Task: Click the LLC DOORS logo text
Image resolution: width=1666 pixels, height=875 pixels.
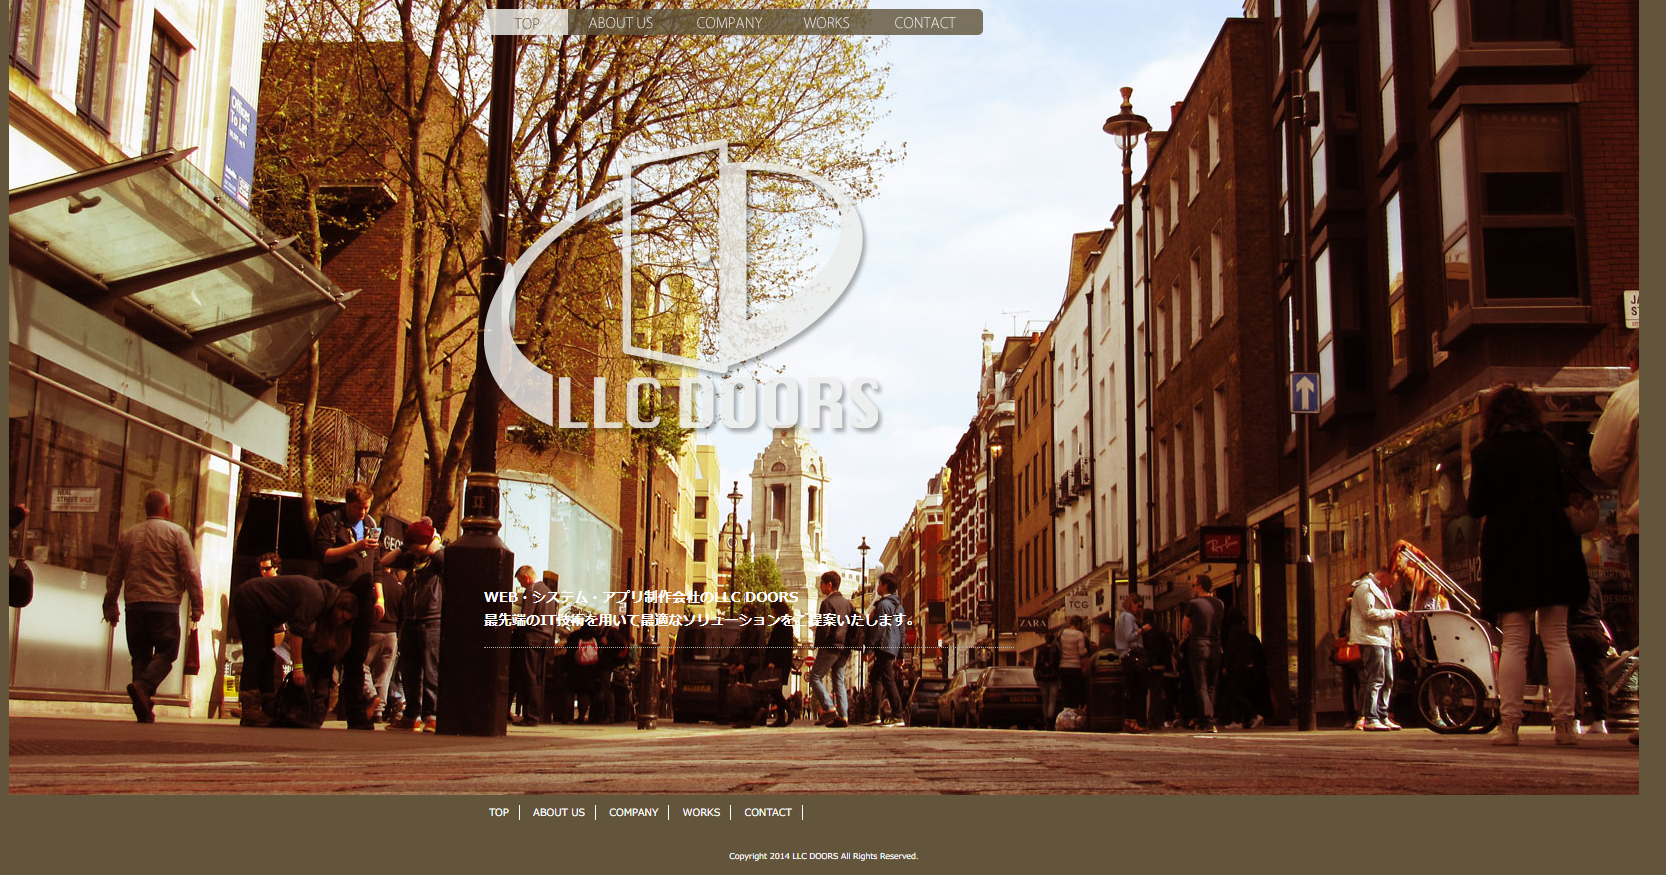Action: click(x=718, y=404)
